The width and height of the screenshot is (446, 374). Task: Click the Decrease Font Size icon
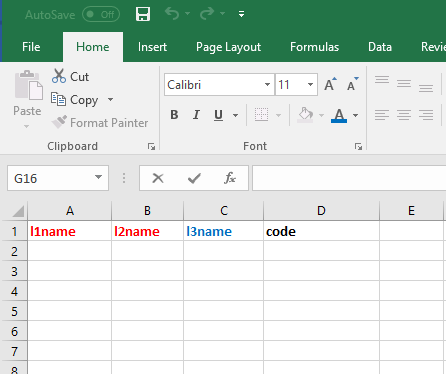[x=352, y=85]
